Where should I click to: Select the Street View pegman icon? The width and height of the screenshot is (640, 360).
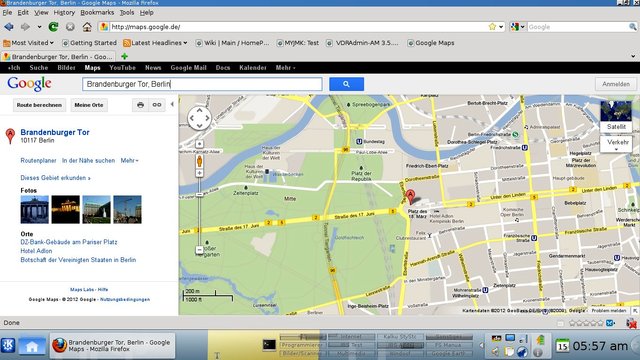(x=199, y=161)
